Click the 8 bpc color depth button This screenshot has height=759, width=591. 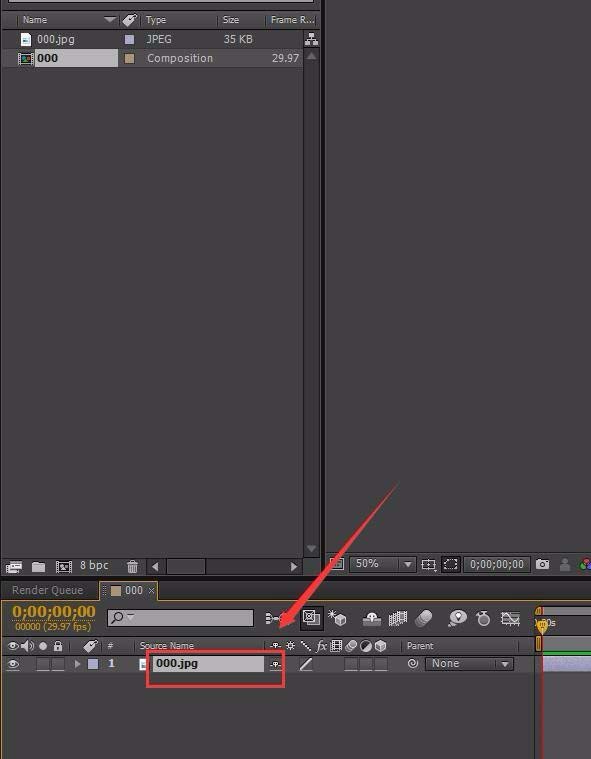pyautogui.click(x=94, y=565)
